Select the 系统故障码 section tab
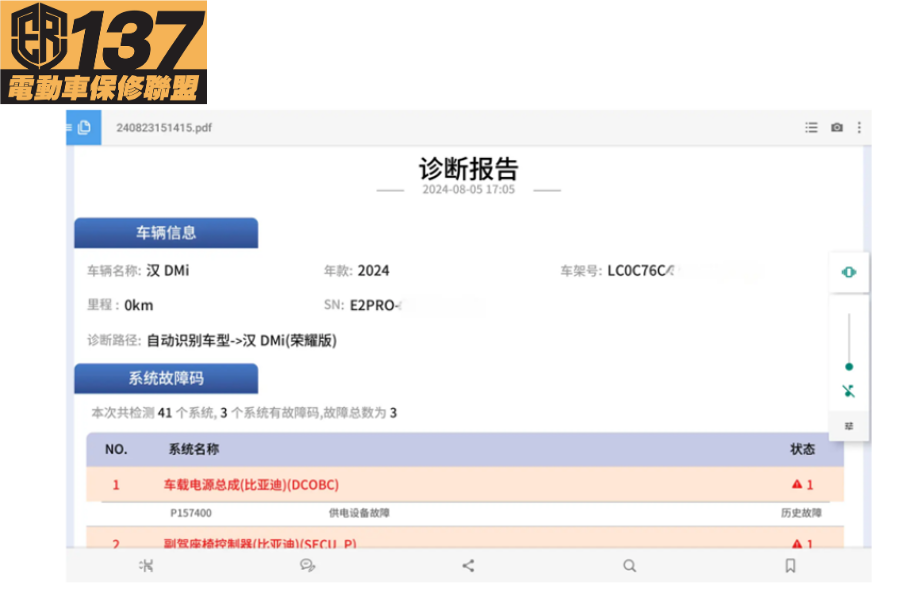The height and width of the screenshot is (600, 900). tap(166, 379)
